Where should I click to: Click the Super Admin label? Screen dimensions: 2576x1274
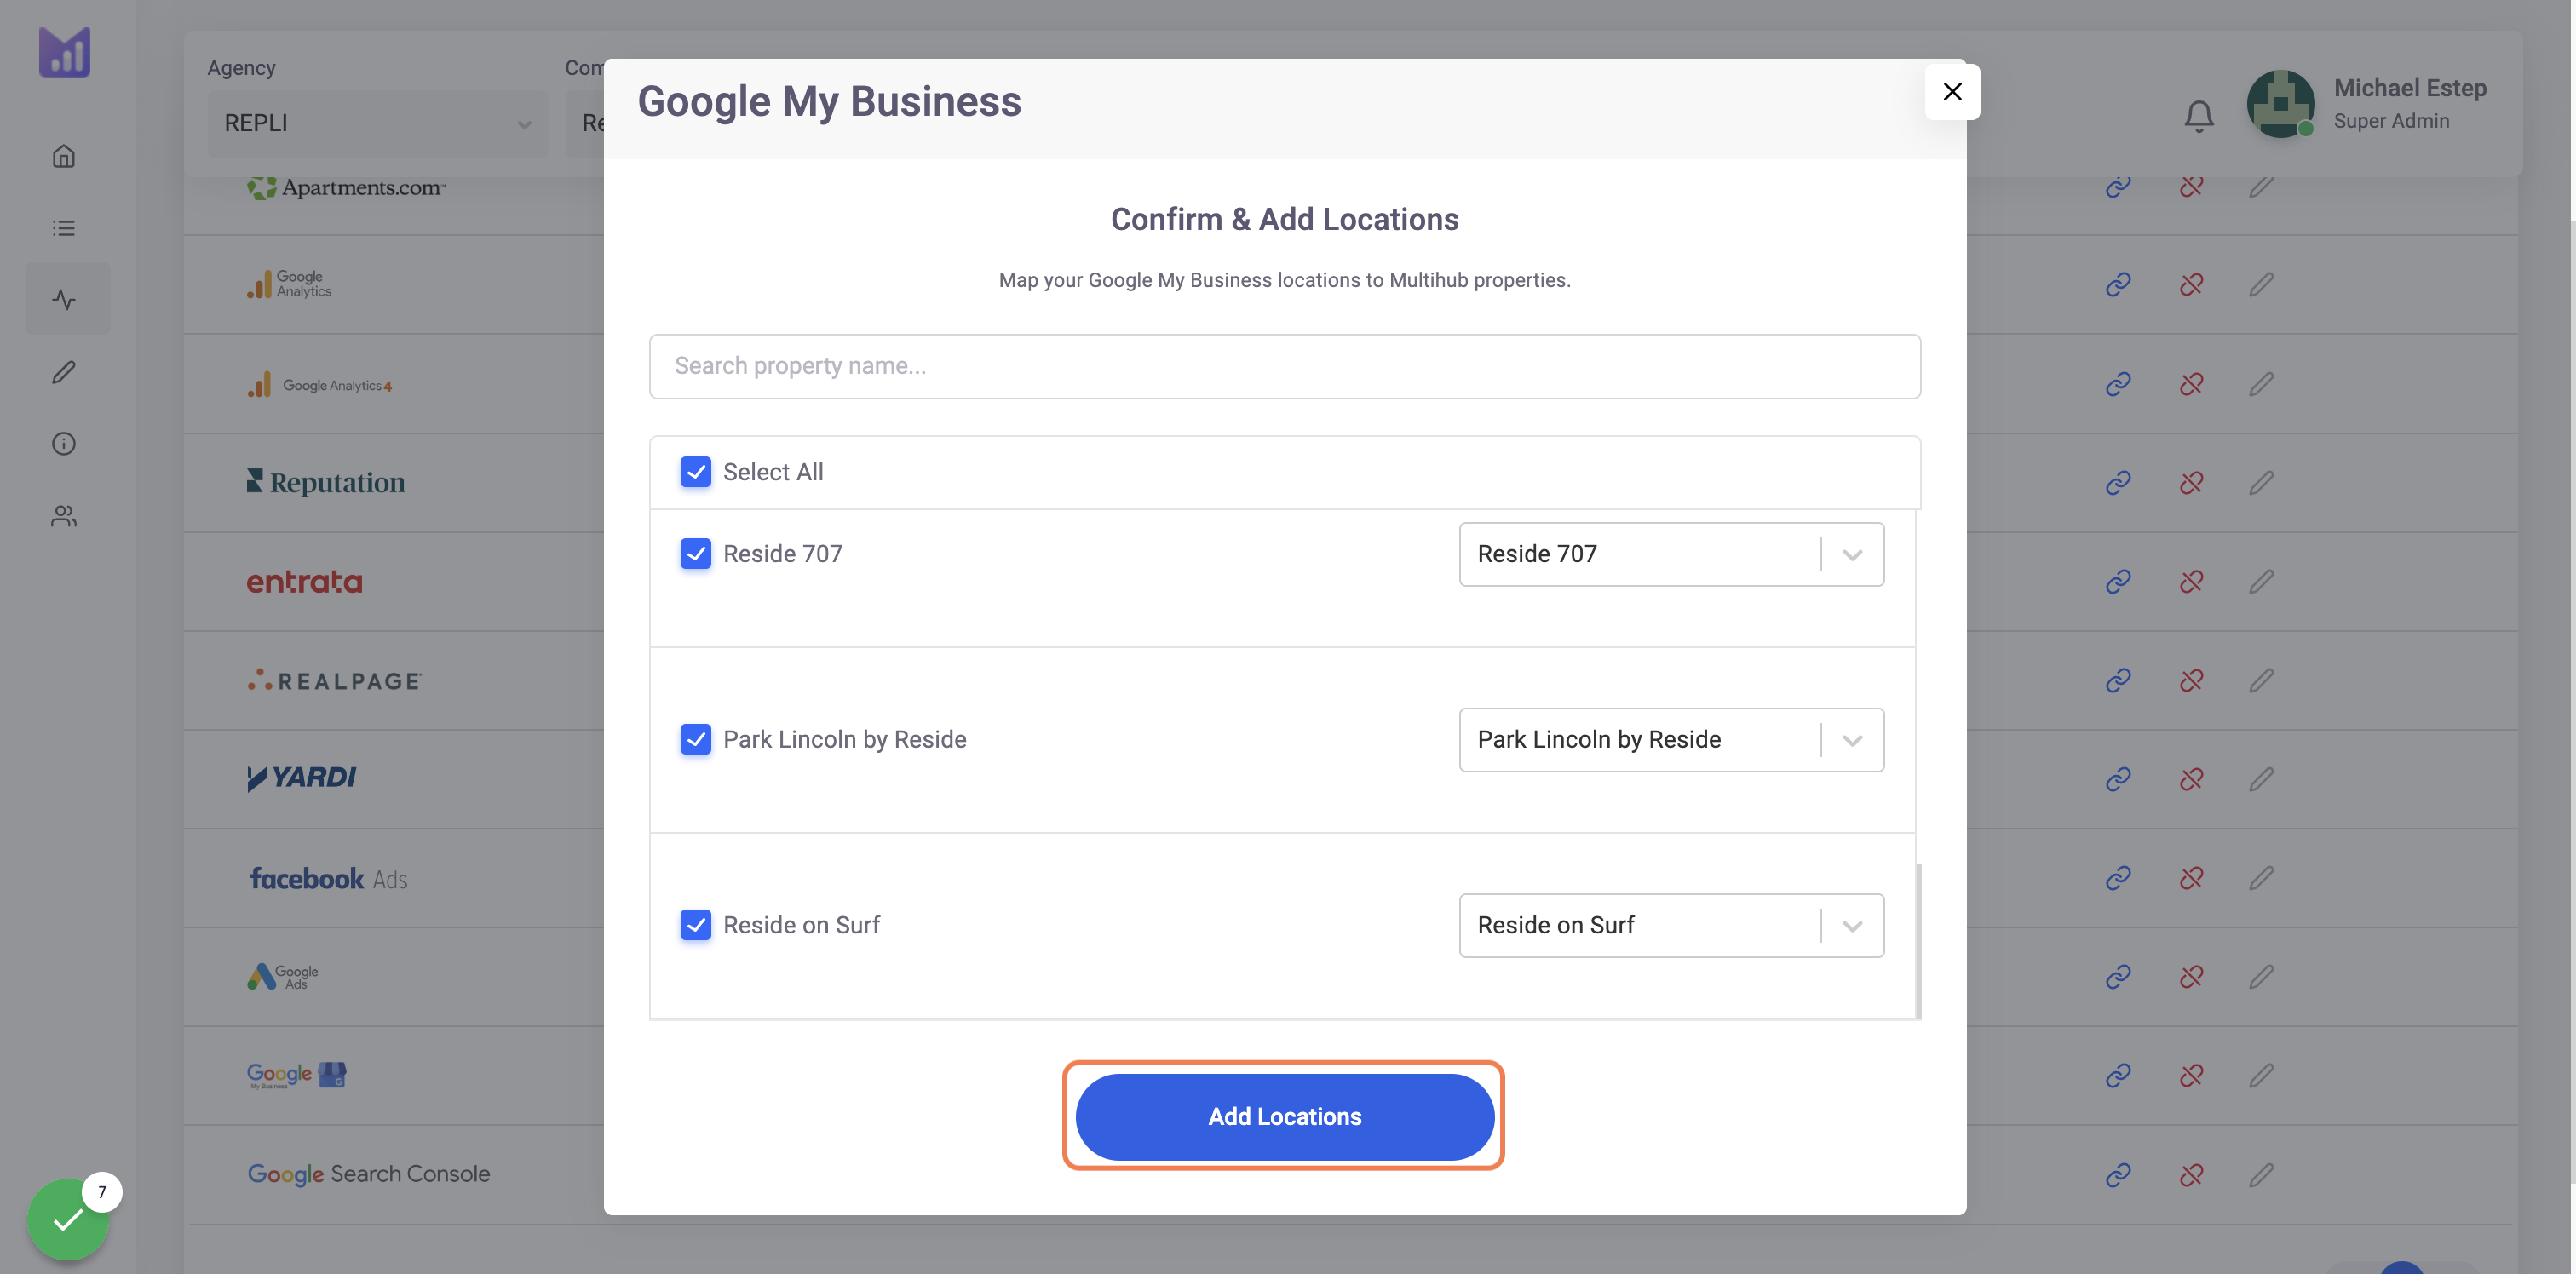click(x=2391, y=121)
